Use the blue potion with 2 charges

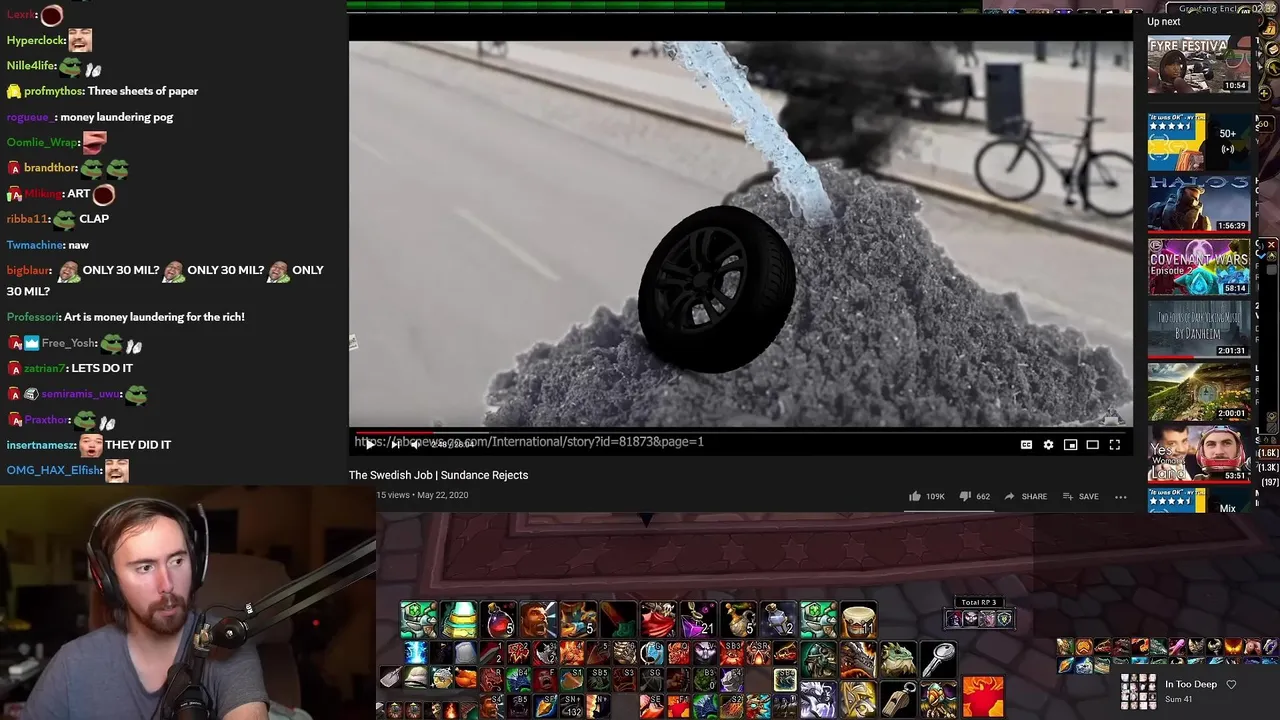779,620
